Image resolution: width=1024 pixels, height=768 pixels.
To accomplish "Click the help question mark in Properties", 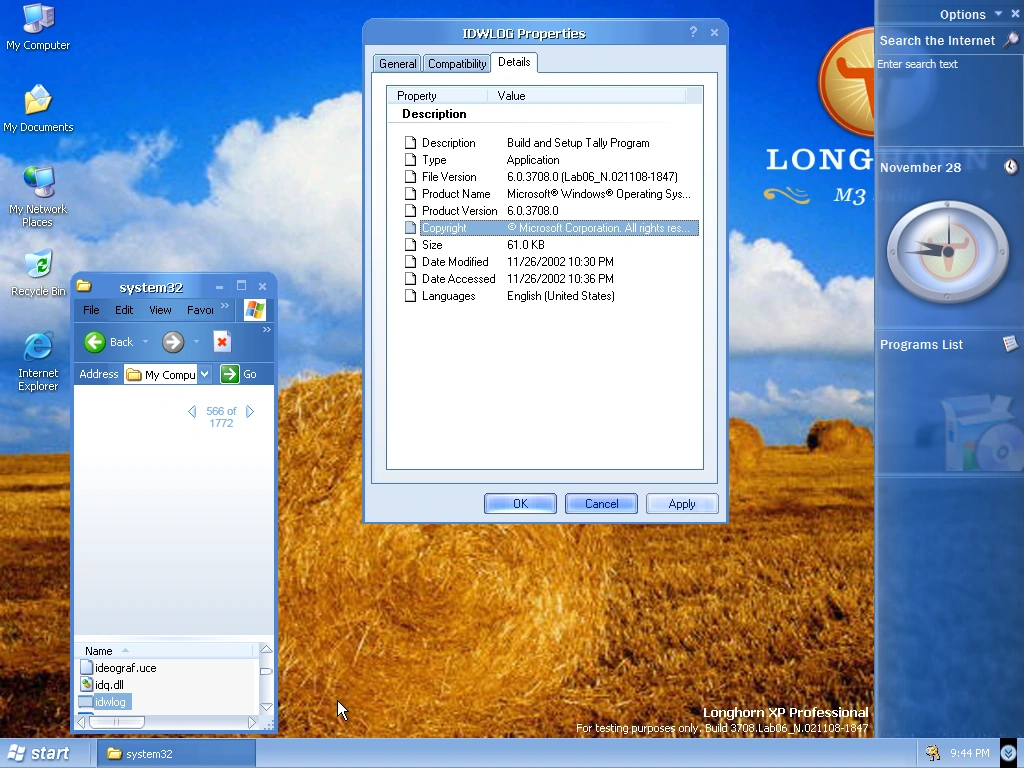I will (x=693, y=32).
